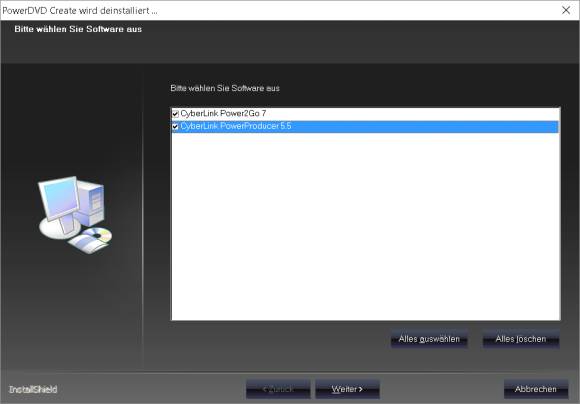Click the Alles löschen button
Viewport: 580px width, 404px height.
click(x=521, y=339)
